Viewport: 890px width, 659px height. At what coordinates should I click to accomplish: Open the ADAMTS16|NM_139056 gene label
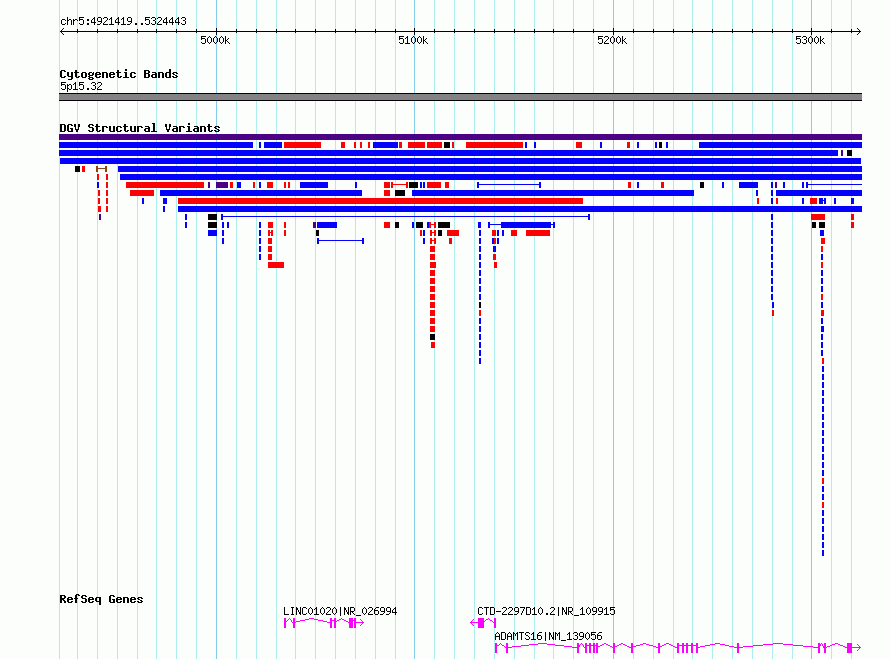(x=548, y=636)
